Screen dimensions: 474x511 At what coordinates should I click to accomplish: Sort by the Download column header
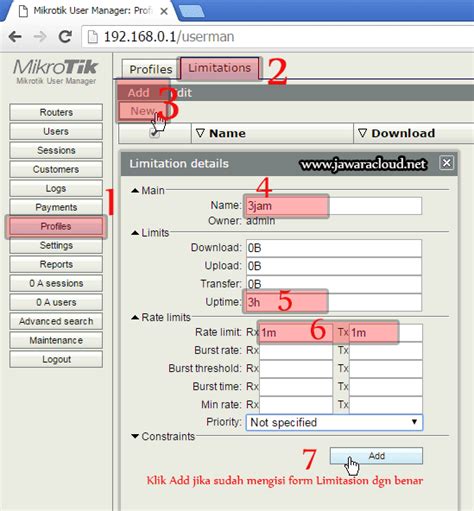click(x=413, y=133)
